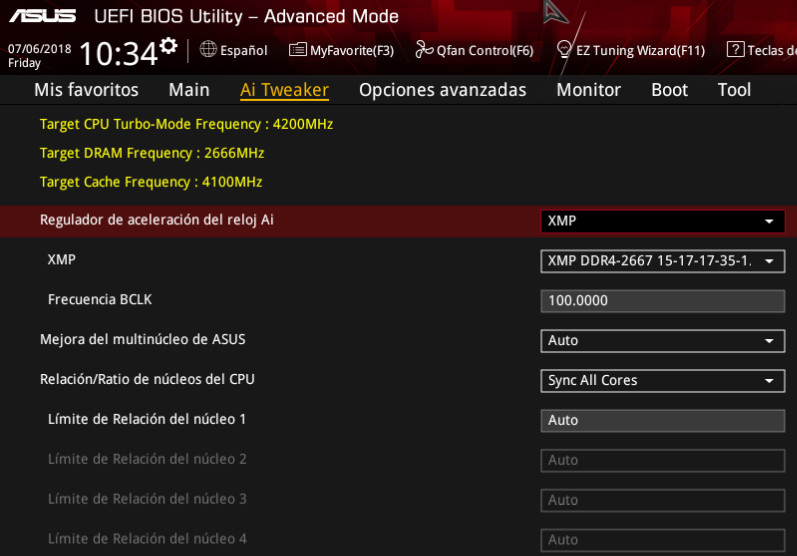Click the question mark hotkeys icon

point(735,50)
